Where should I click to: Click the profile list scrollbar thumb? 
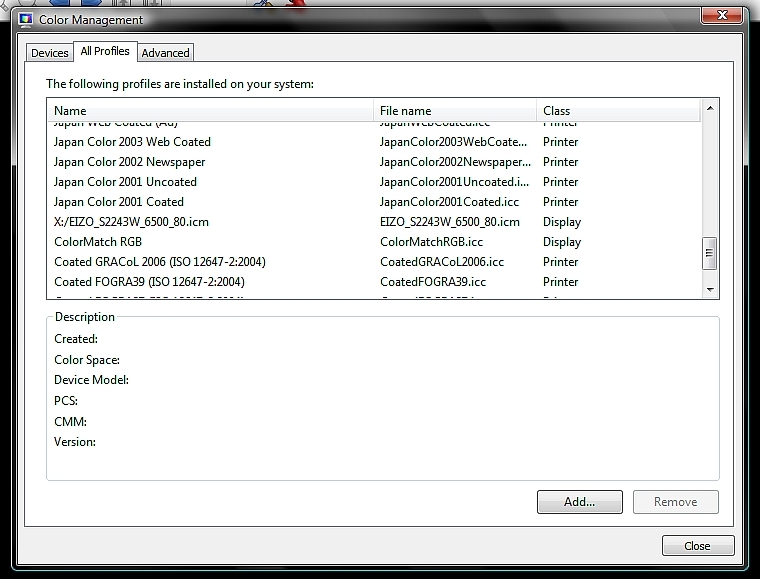pos(710,253)
